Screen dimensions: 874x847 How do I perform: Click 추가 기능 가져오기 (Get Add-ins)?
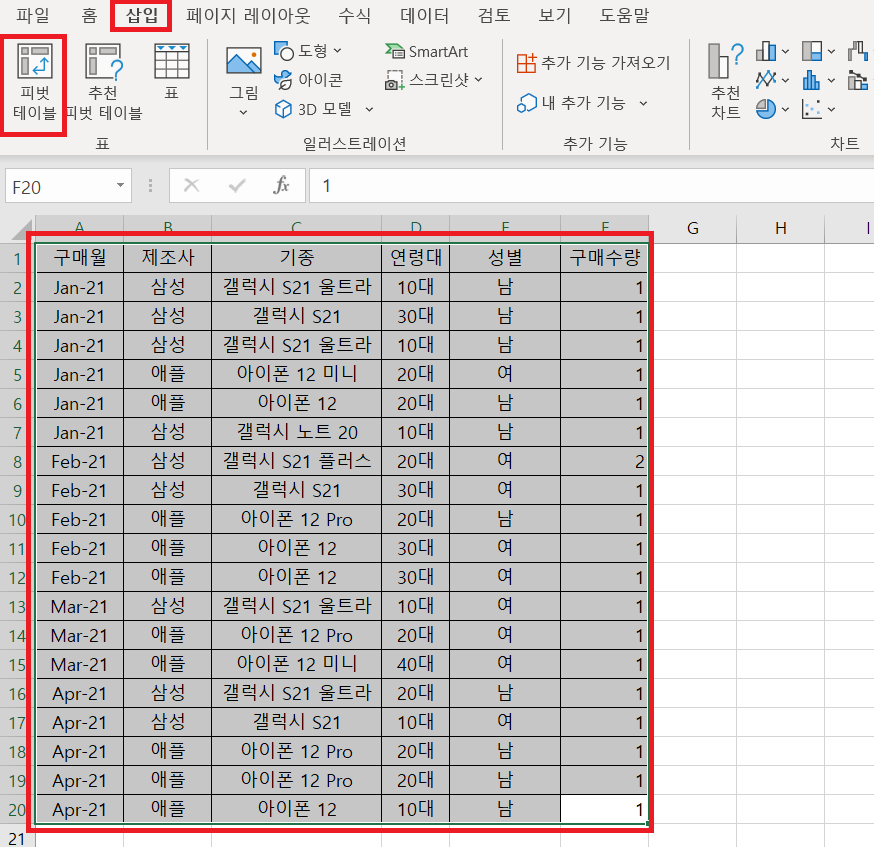593,62
